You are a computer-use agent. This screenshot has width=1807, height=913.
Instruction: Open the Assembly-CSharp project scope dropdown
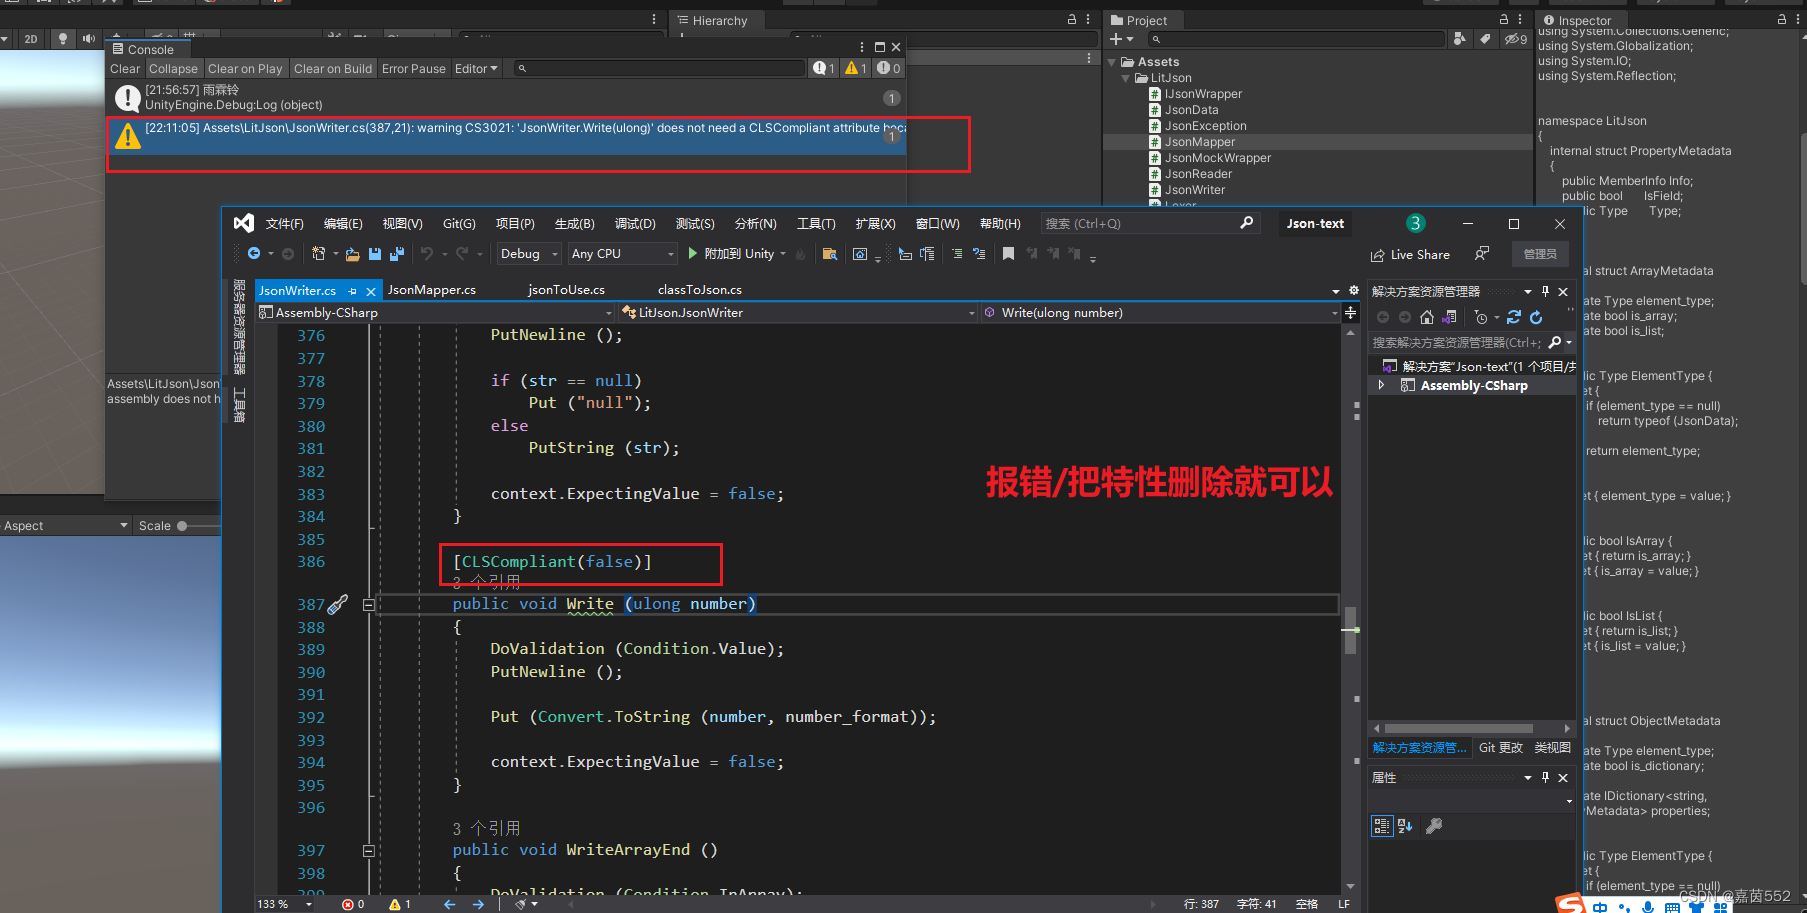(x=435, y=313)
